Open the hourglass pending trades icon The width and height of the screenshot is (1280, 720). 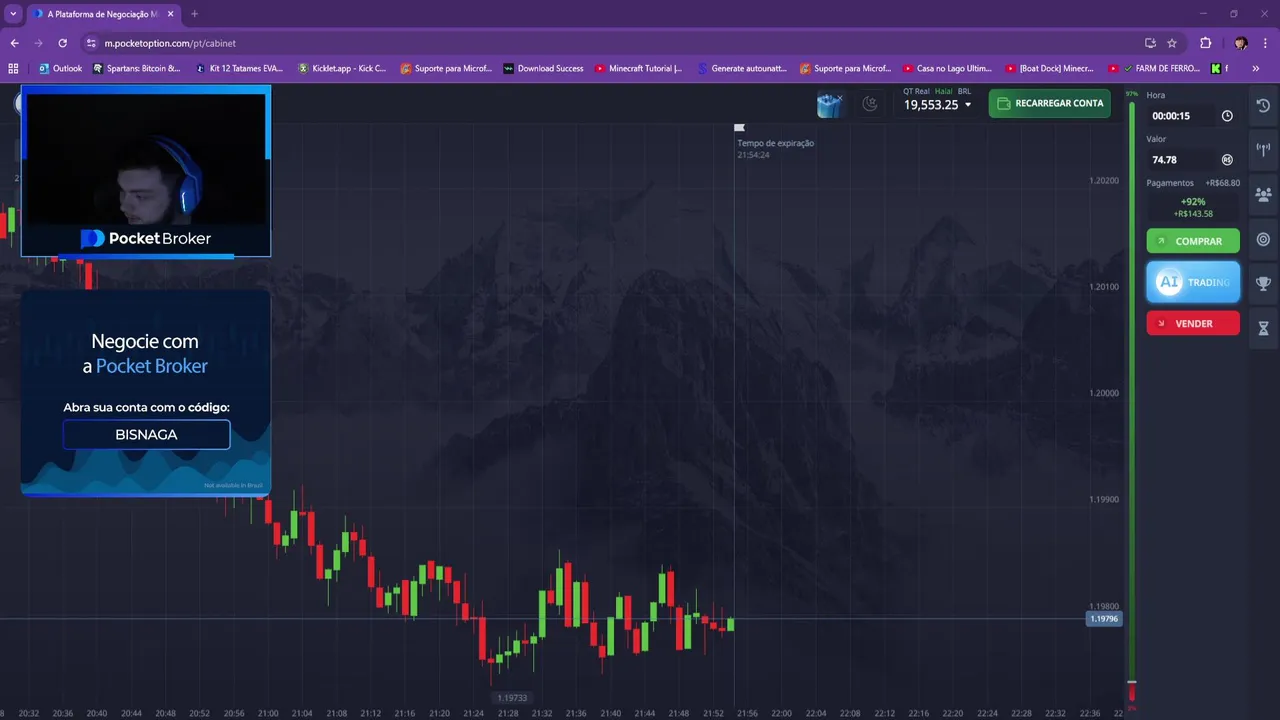tap(1263, 328)
